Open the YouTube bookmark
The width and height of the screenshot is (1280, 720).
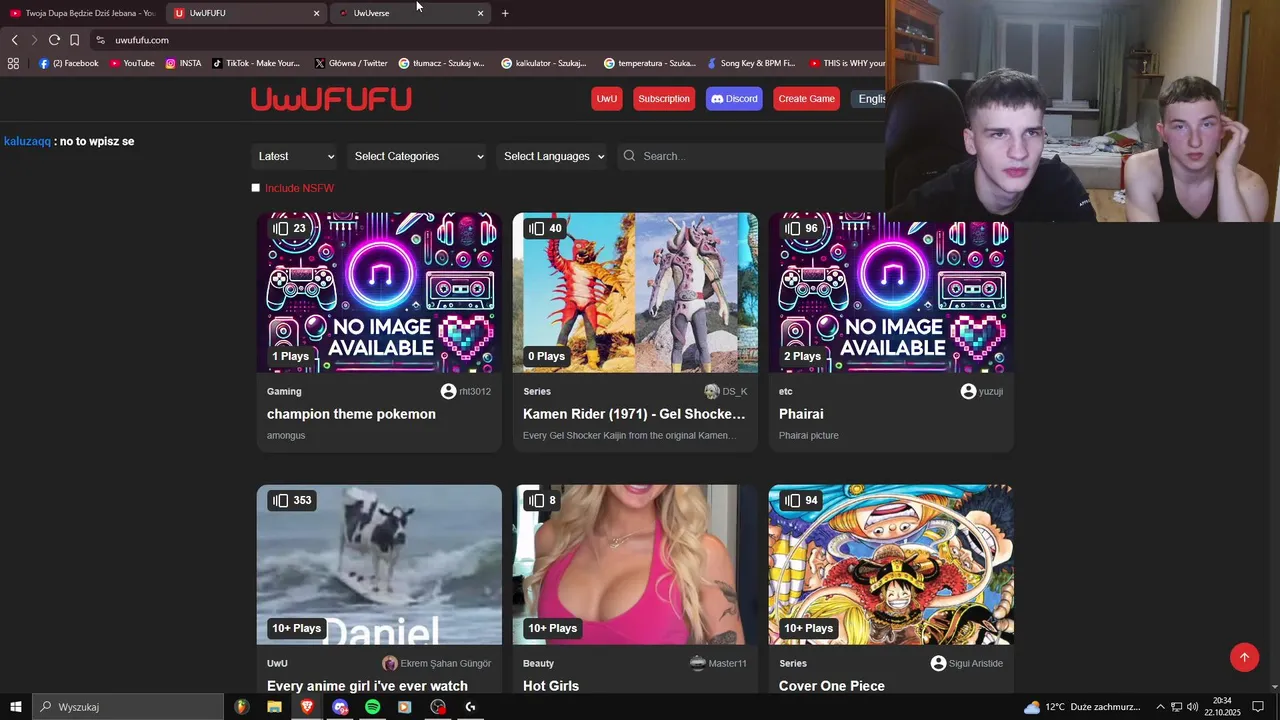[x=132, y=63]
